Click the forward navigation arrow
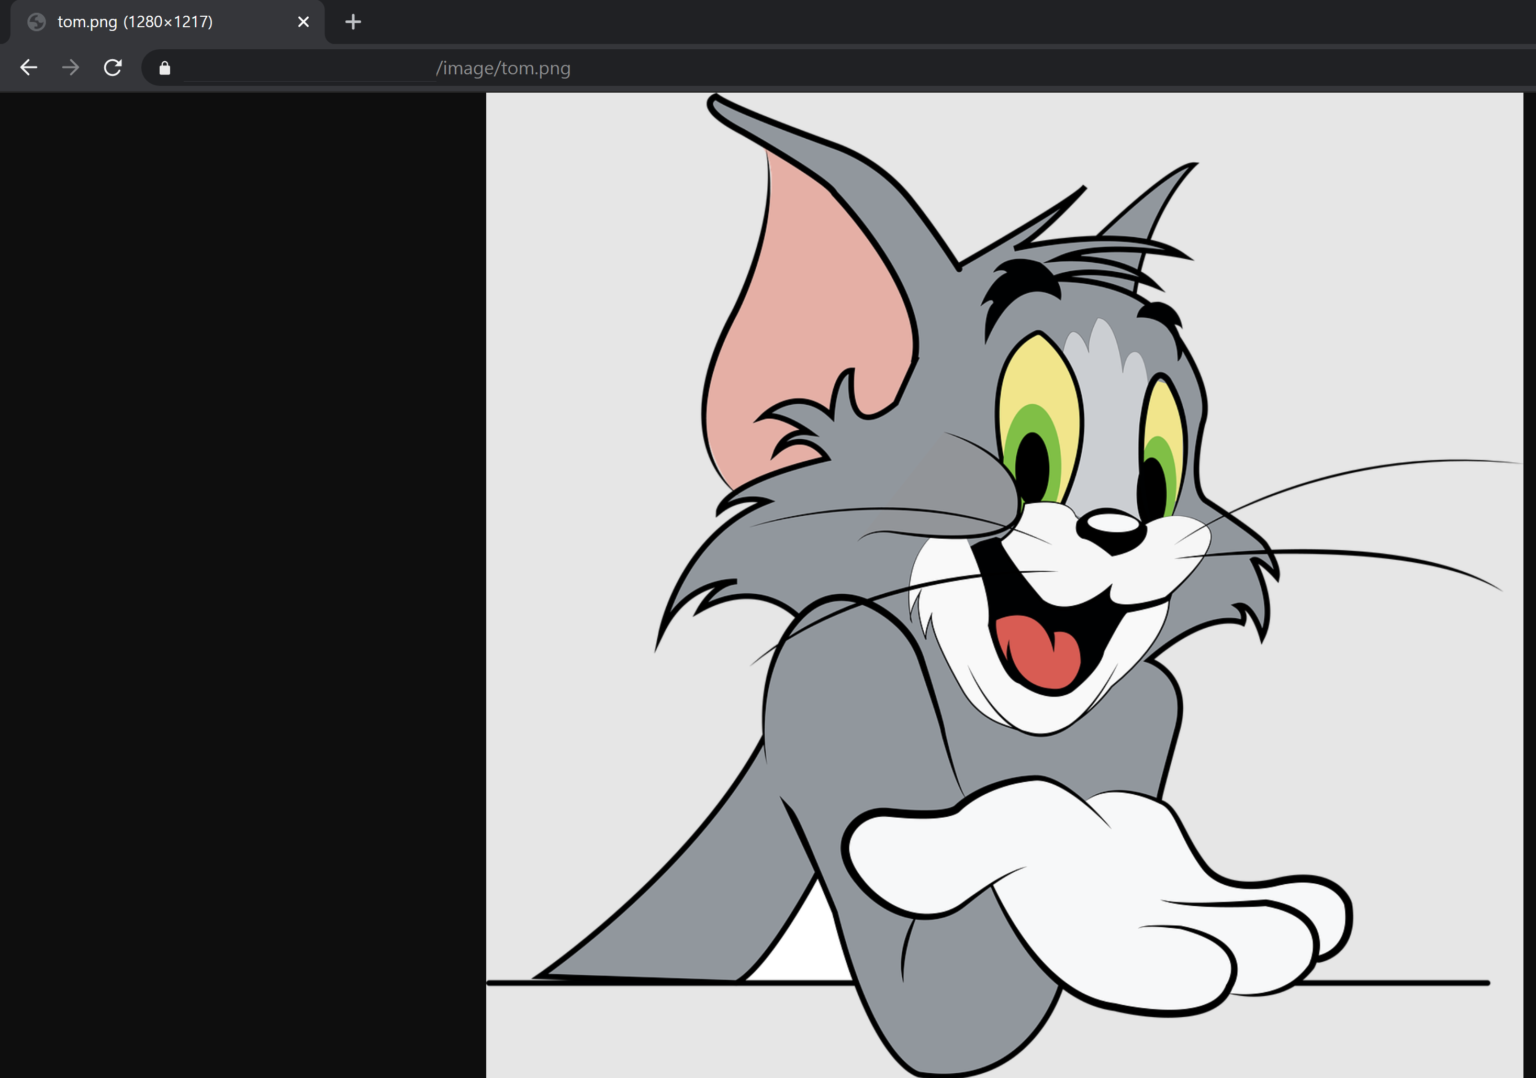Image resolution: width=1536 pixels, height=1078 pixels. point(70,67)
